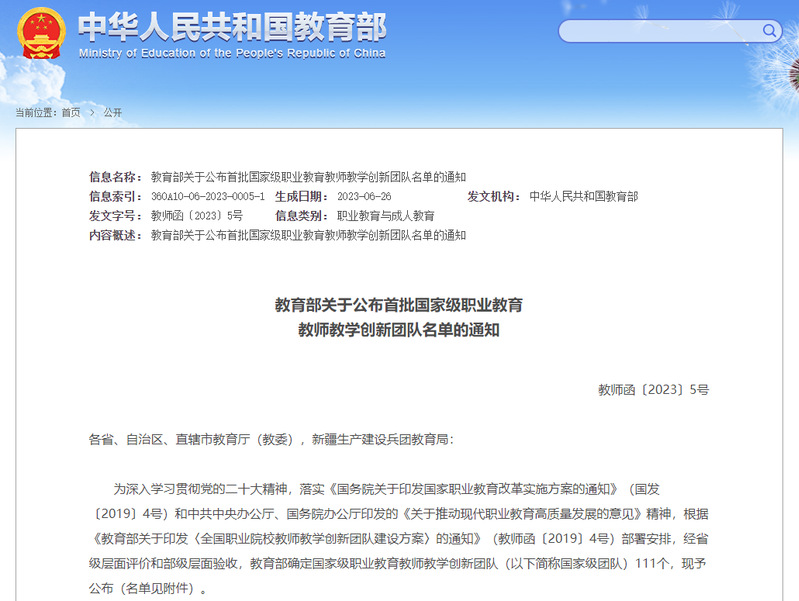Select the 信息名称 value text
Viewport: 799px width, 601px height.
tap(308, 177)
